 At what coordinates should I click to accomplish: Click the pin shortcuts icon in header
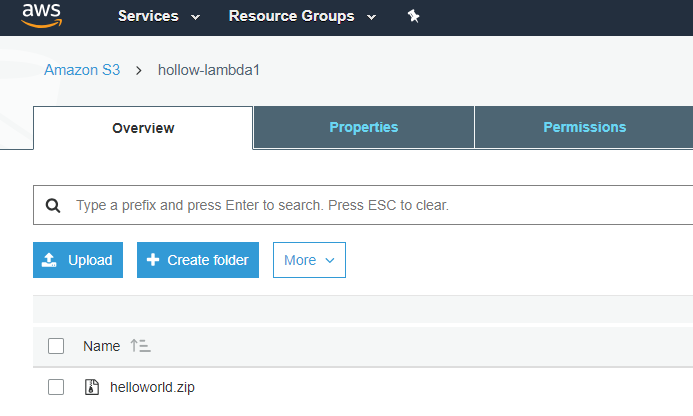(414, 17)
